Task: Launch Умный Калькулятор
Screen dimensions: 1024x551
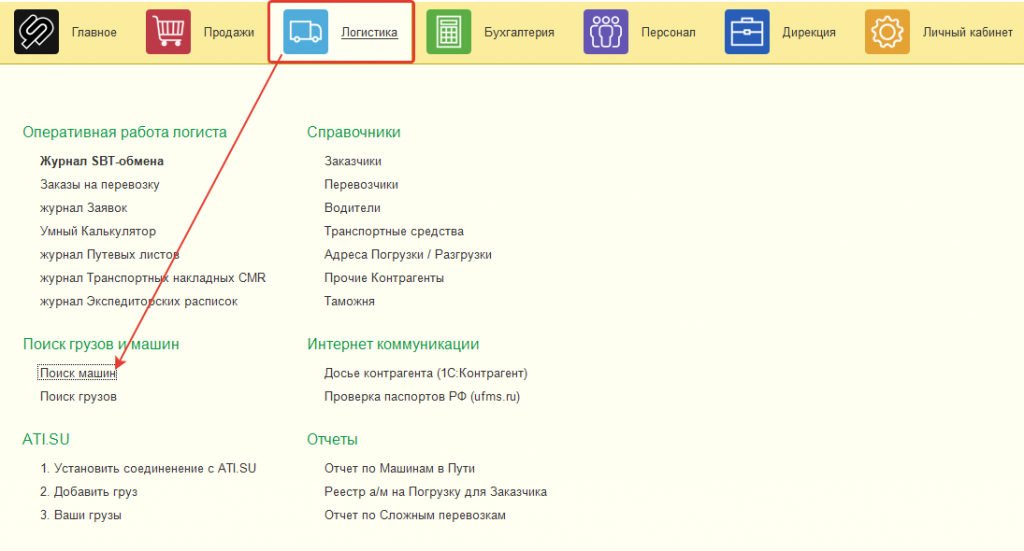Action: click(x=98, y=231)
